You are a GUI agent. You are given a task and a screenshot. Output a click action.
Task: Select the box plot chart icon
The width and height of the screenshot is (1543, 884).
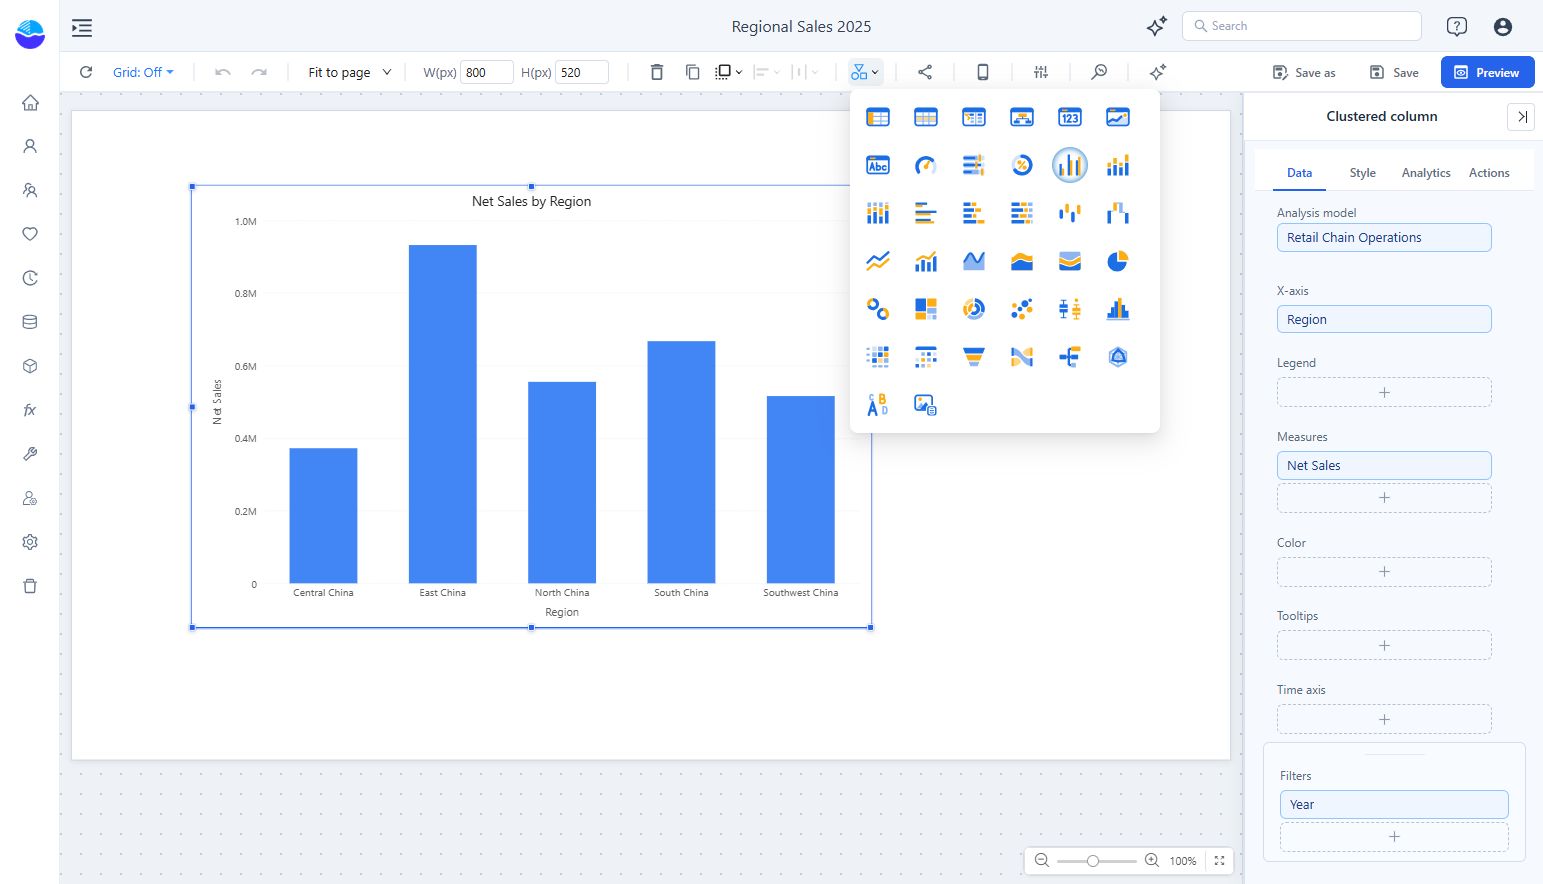tap(1070, 309)
